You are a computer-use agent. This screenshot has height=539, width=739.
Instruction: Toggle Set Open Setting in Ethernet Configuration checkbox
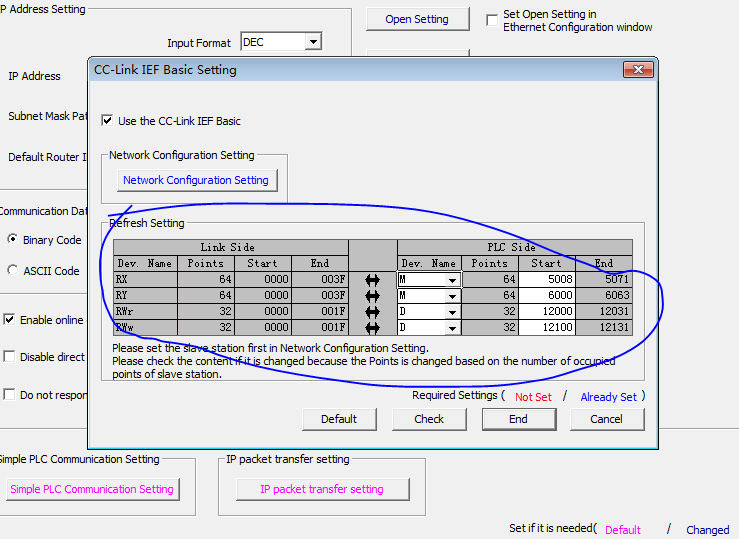tap(492, 20)
